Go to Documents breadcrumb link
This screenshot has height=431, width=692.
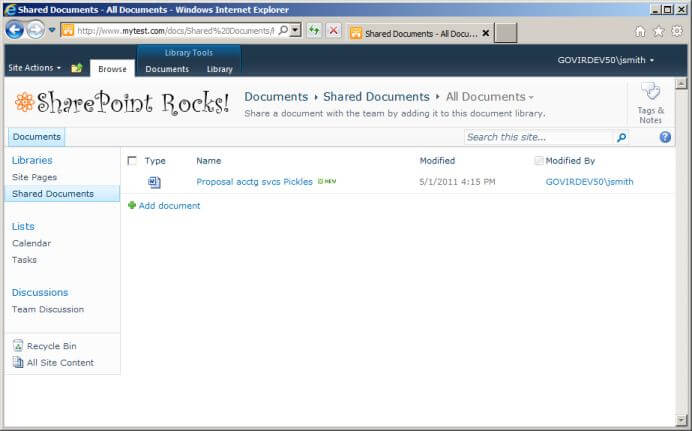(x=276, y=97)
